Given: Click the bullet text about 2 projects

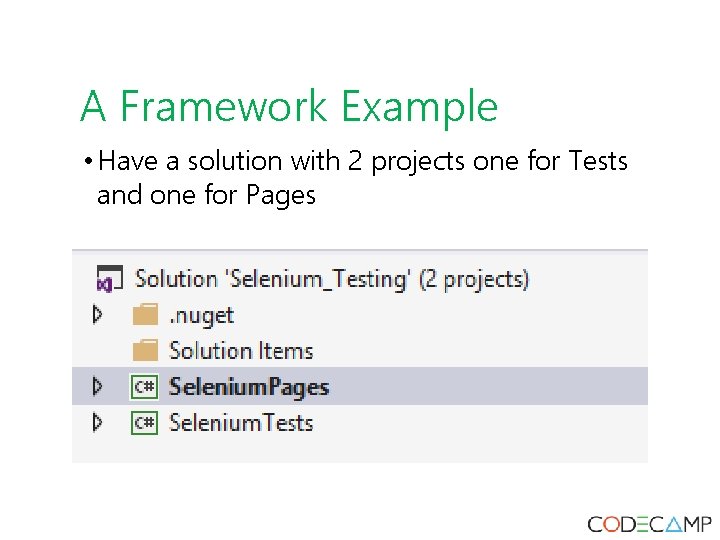Looking at the screenshot, I should [364, 161].
